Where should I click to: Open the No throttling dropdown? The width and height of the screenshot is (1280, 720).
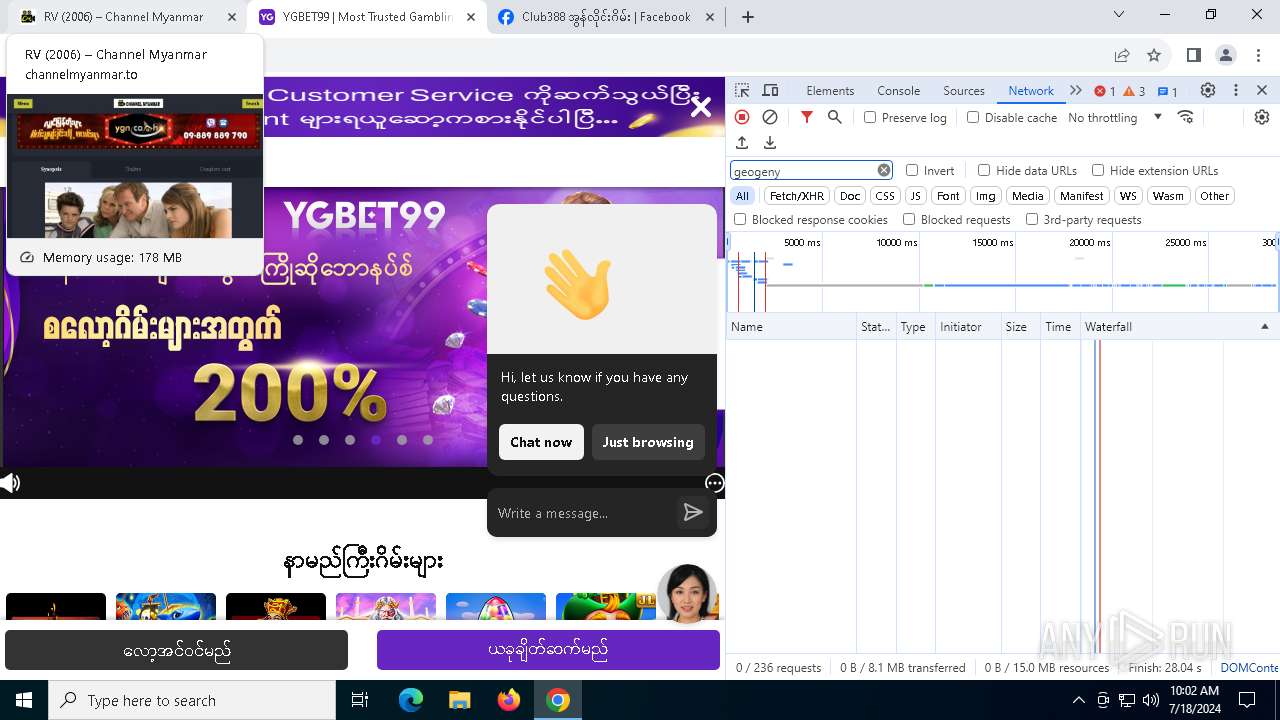click(x=1115, y=117)
